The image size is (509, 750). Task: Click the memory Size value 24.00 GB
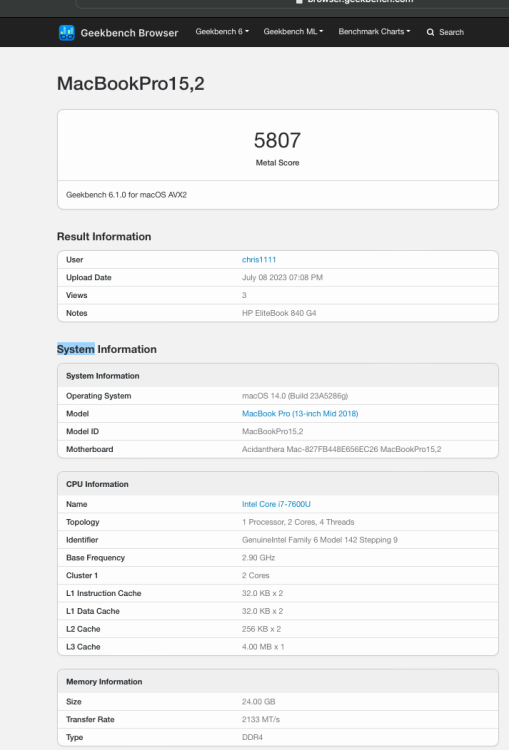click(x=258, y=702)
